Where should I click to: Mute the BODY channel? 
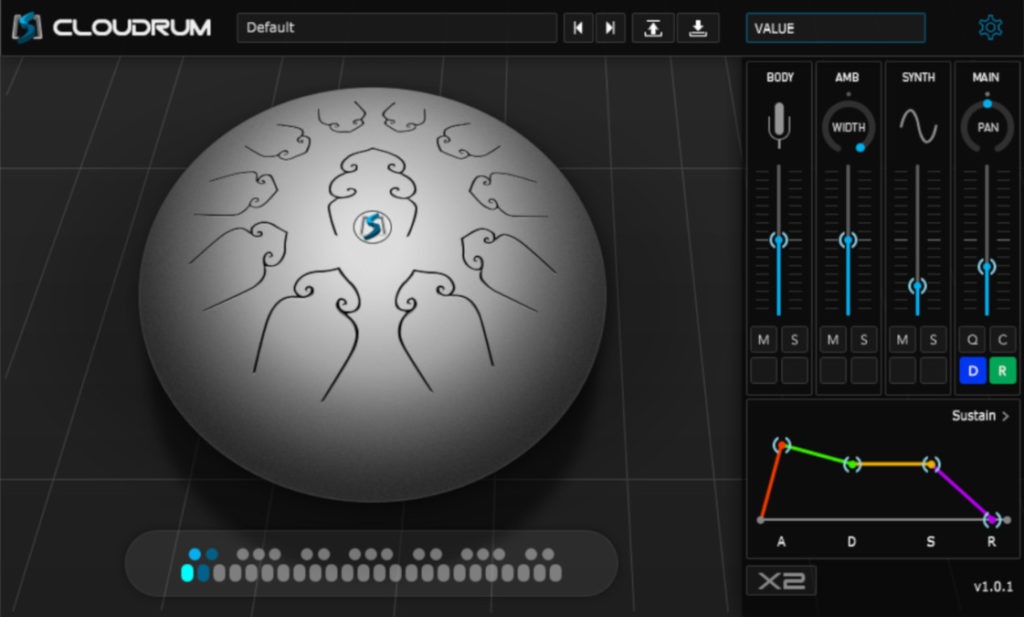click(x=763, y=340)
